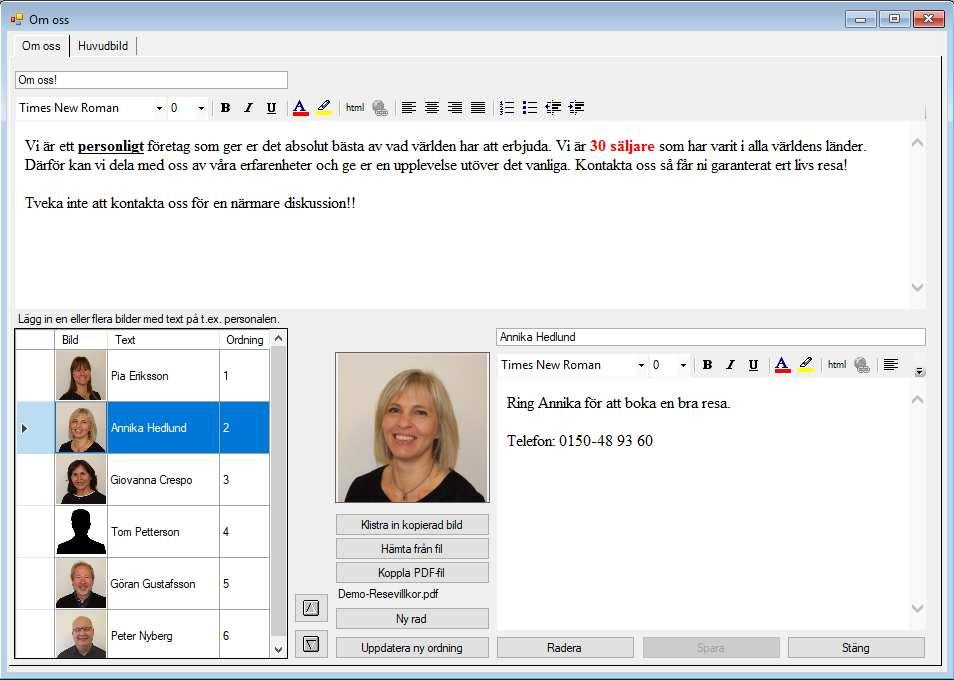Click Tom Petterson silhouette thumbnail
This screenshot has width=954, height=680.
[x=81, y=532]
